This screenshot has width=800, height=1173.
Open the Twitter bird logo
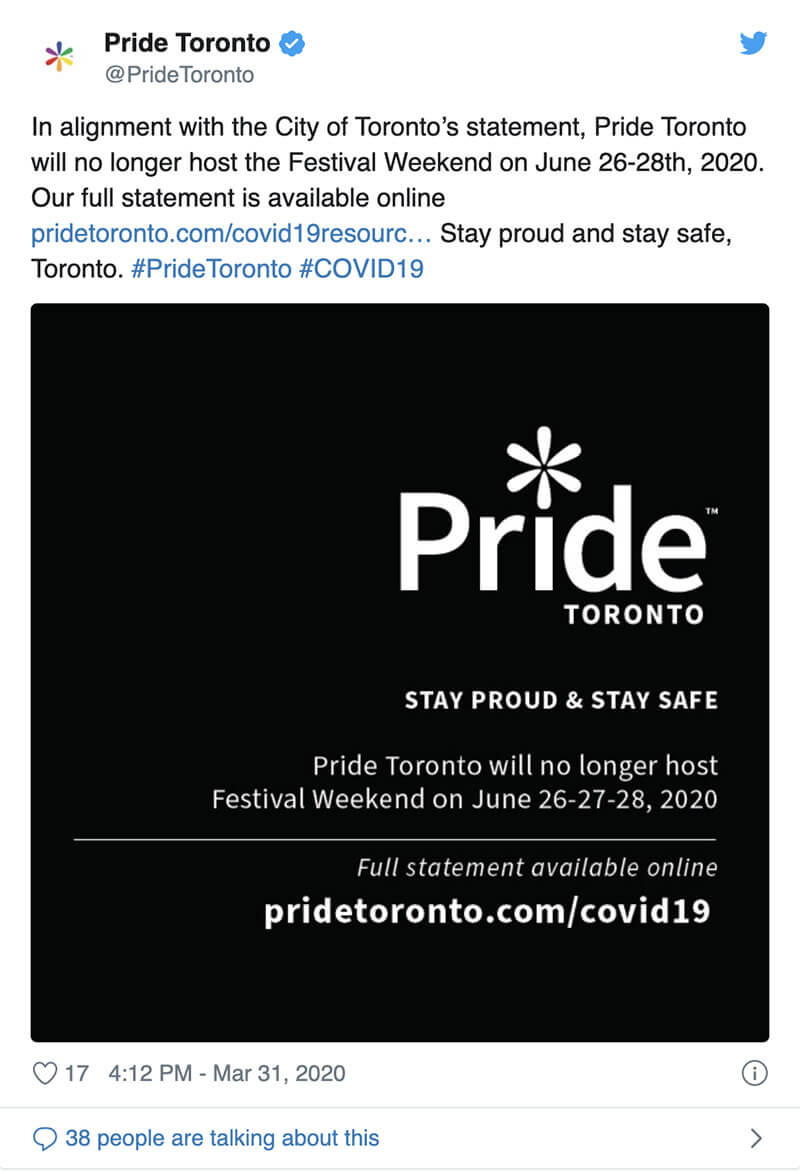753,43
